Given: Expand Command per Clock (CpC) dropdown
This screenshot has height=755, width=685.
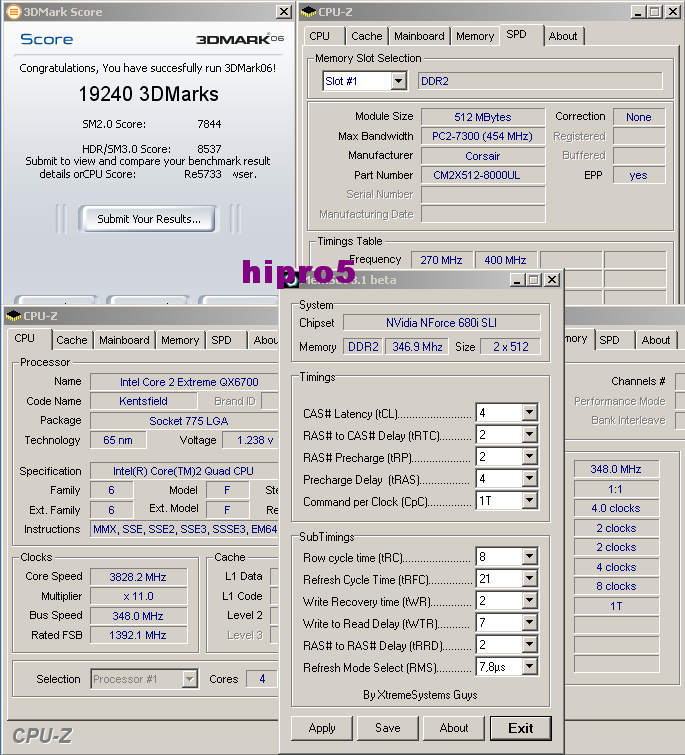Looking at the screenshot, I should 530,501.
